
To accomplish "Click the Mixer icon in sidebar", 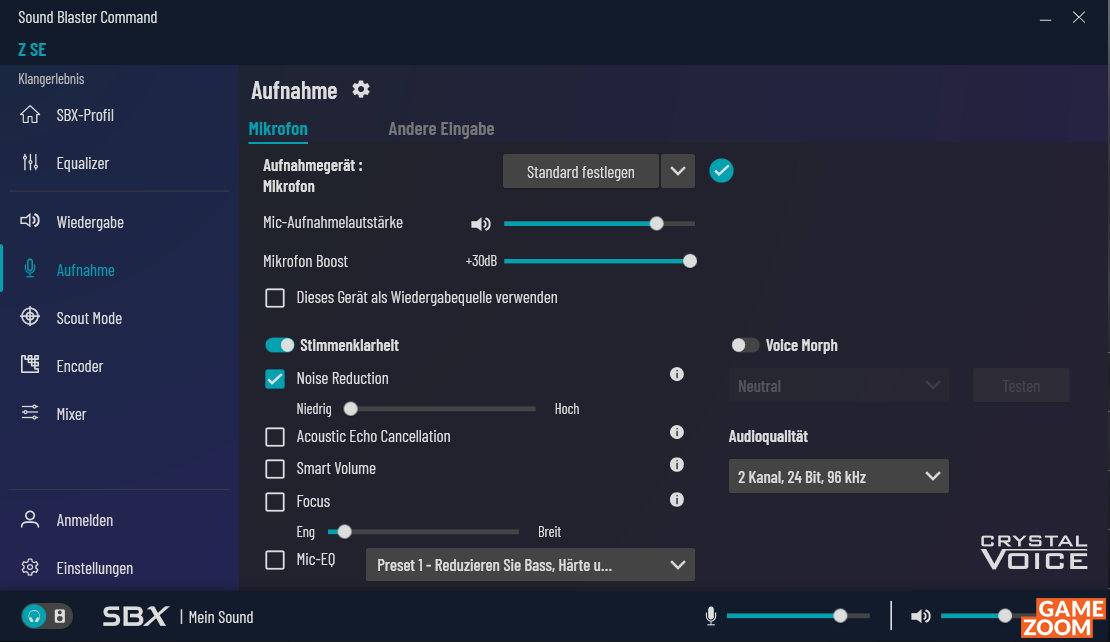I will (x=30, y=413).
